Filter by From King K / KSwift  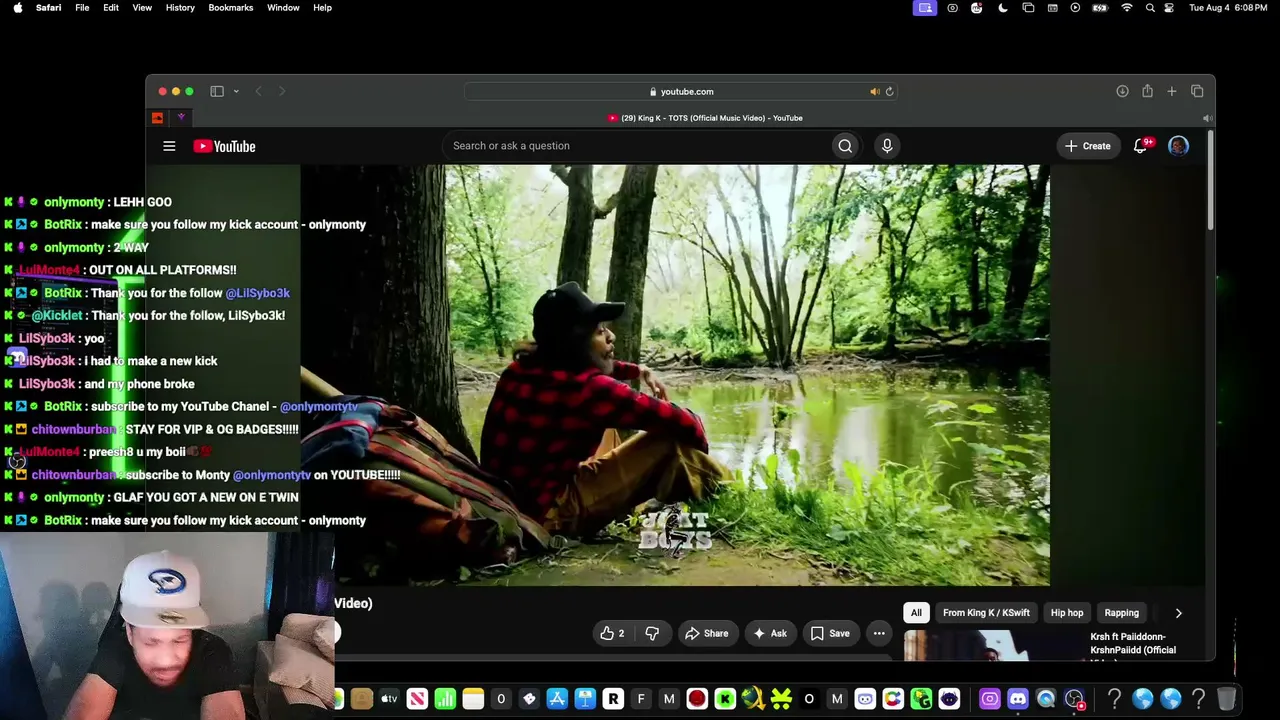coord(986,613)
